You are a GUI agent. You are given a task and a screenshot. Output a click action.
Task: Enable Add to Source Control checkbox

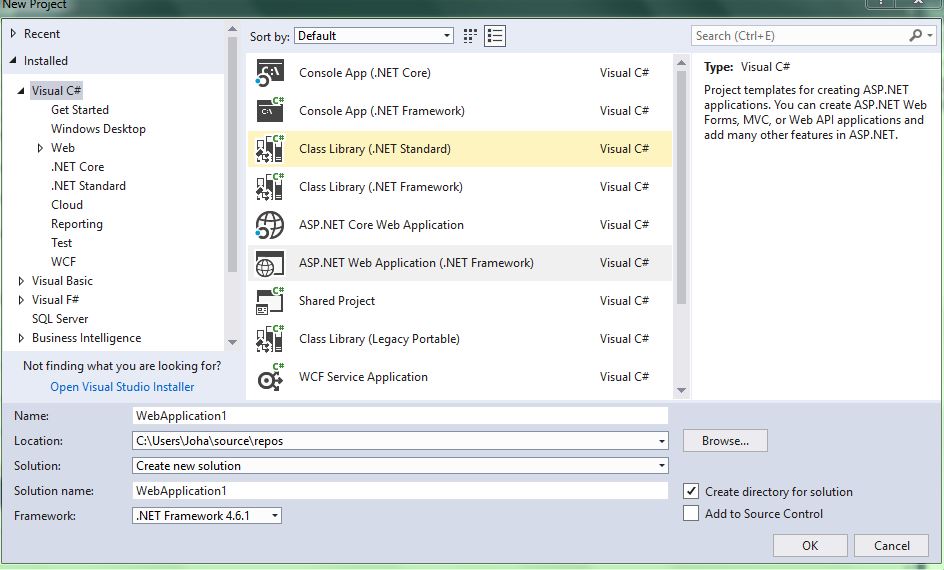691,513
